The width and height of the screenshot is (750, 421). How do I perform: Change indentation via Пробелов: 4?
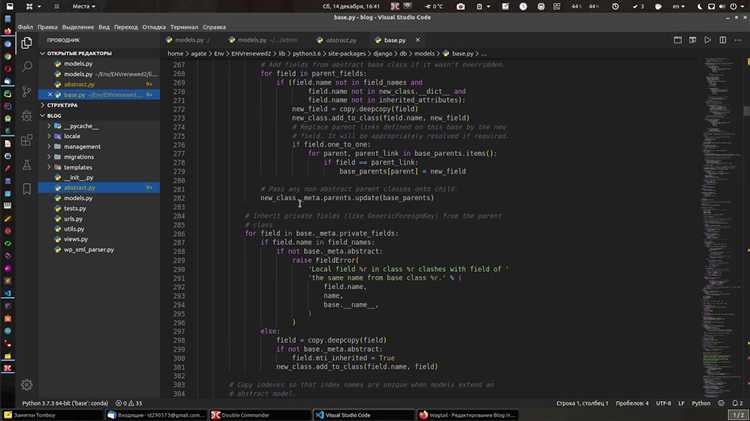click(x=632, y=403)
